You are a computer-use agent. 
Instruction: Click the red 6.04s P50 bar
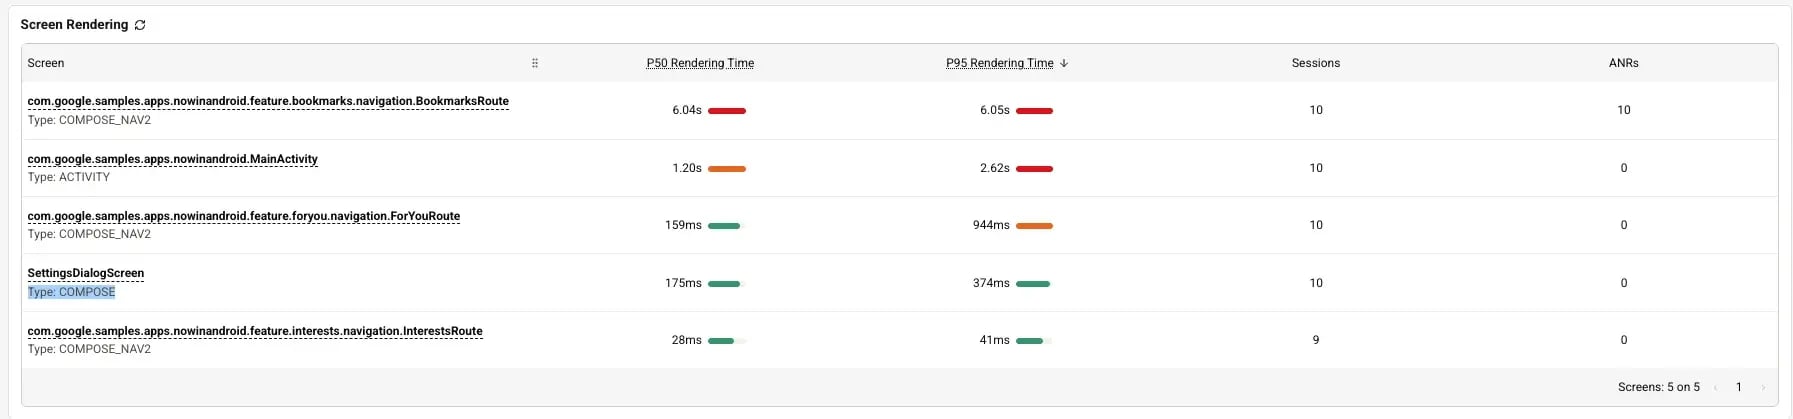pos(727,111)
